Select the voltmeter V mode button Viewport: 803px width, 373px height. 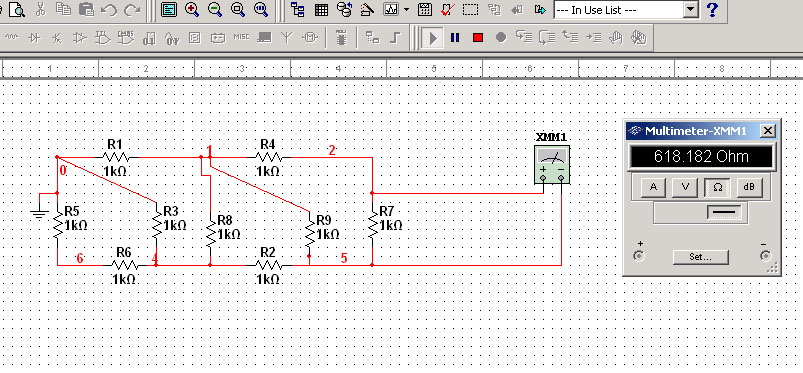(x=685, y=188)
